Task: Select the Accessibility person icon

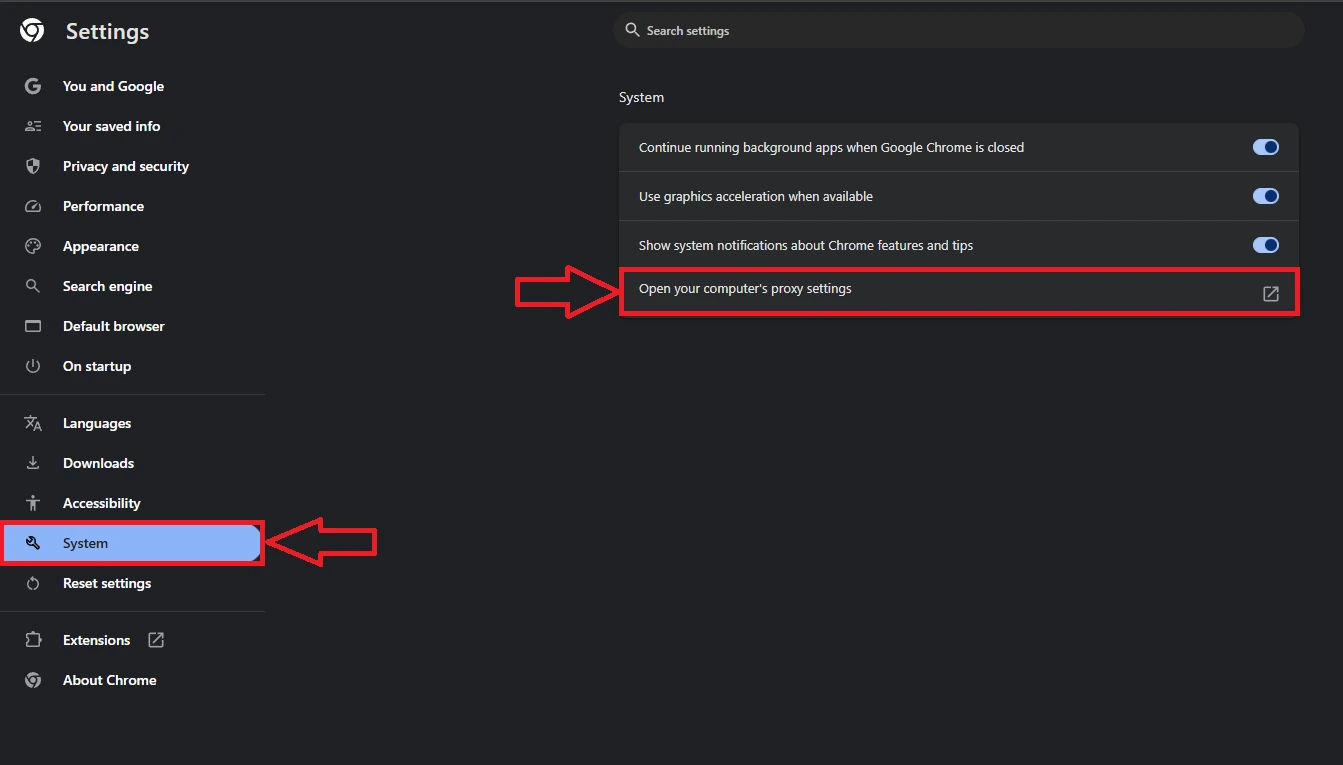Action: click(32, 503)
